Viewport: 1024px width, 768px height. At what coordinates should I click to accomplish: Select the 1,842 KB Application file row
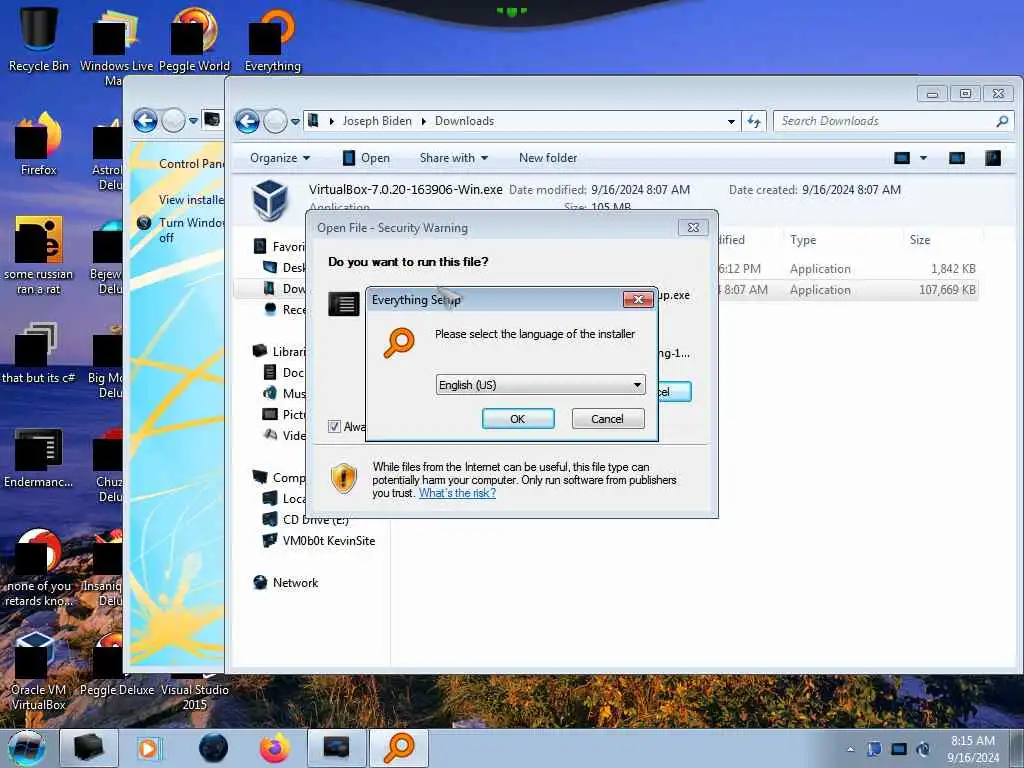(847, 268)
